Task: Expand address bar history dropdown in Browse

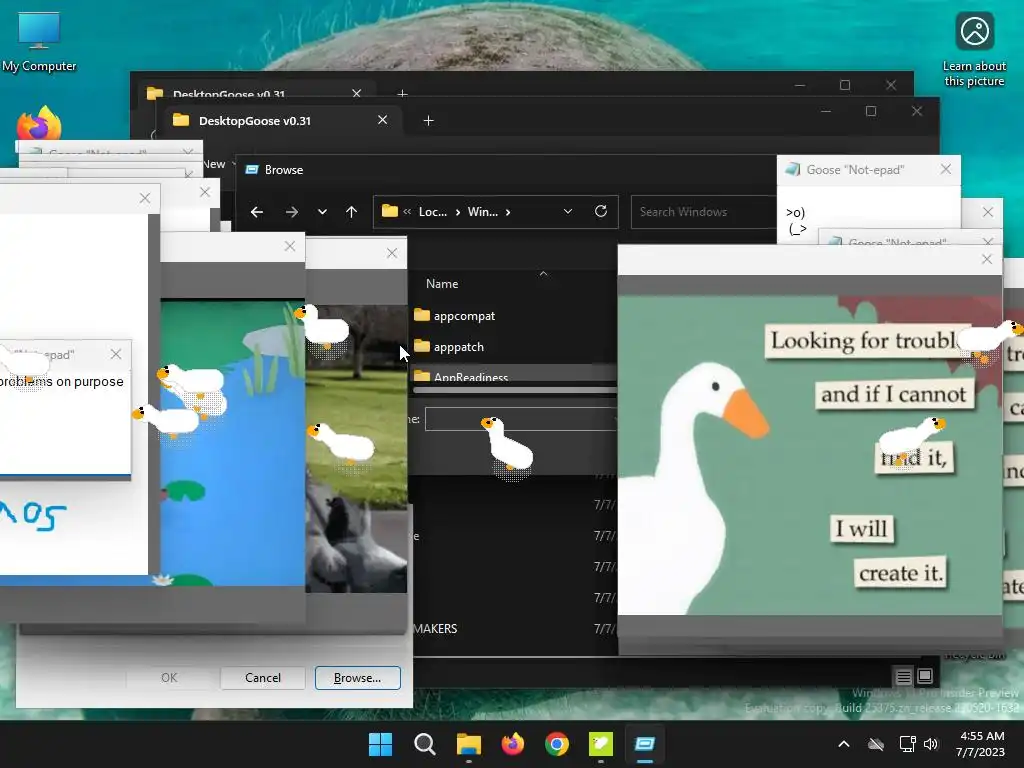Action: (x=568, y=211)
